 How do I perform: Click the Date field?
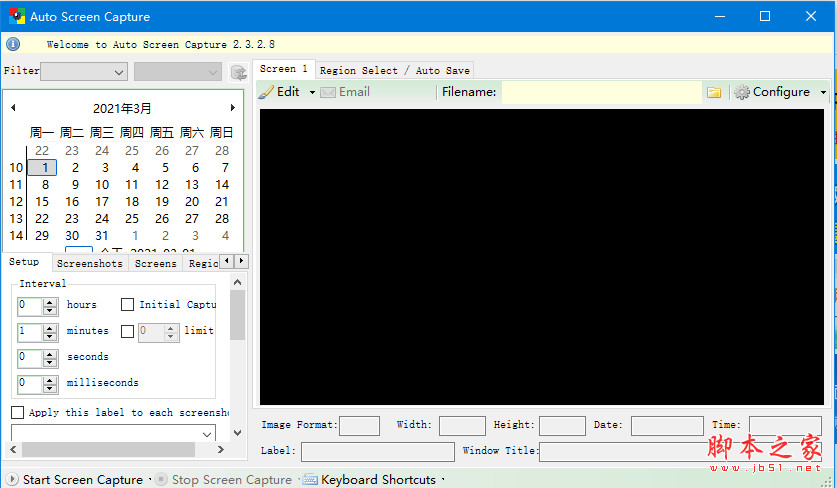667,426
